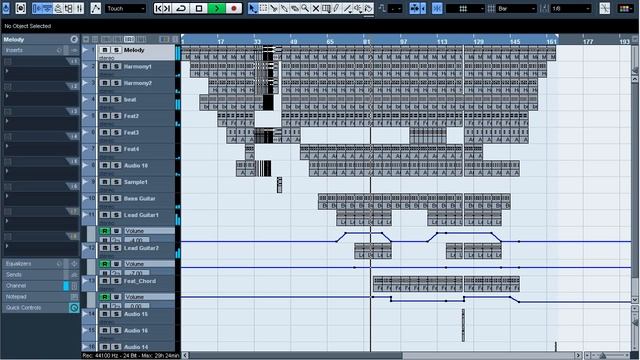Open the Touch automation mode dropdown
The image size is (640, 360).
coord(125,8)
